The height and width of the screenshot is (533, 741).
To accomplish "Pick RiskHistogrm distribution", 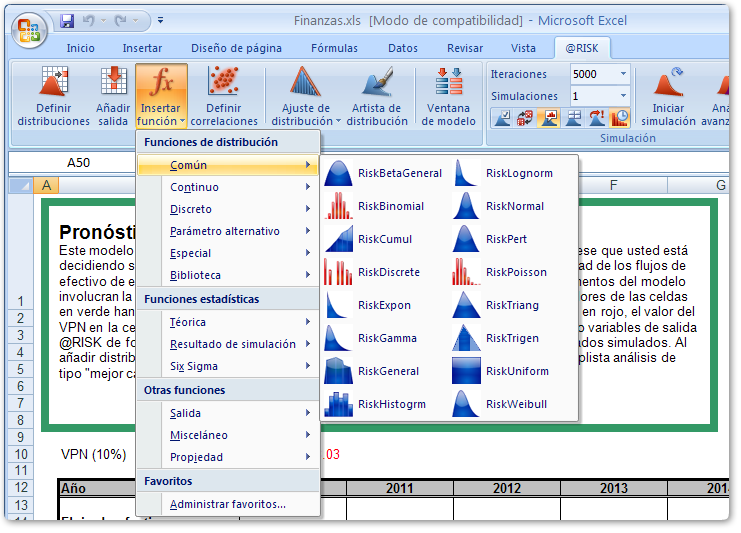I will point(384,404).
